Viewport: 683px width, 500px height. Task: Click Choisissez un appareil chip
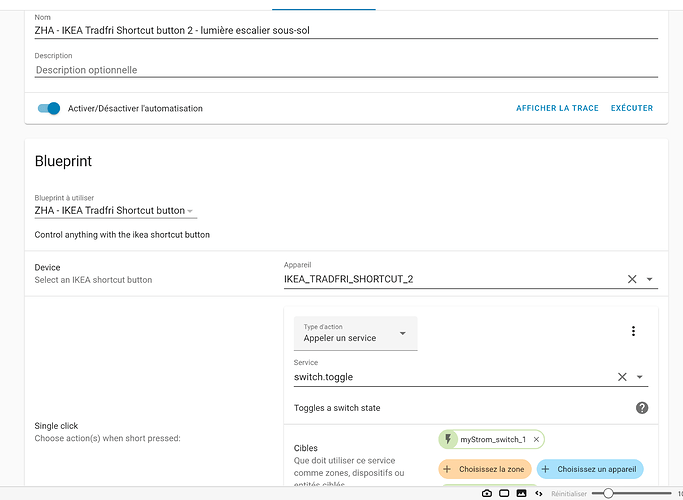[x=590, y=469]
